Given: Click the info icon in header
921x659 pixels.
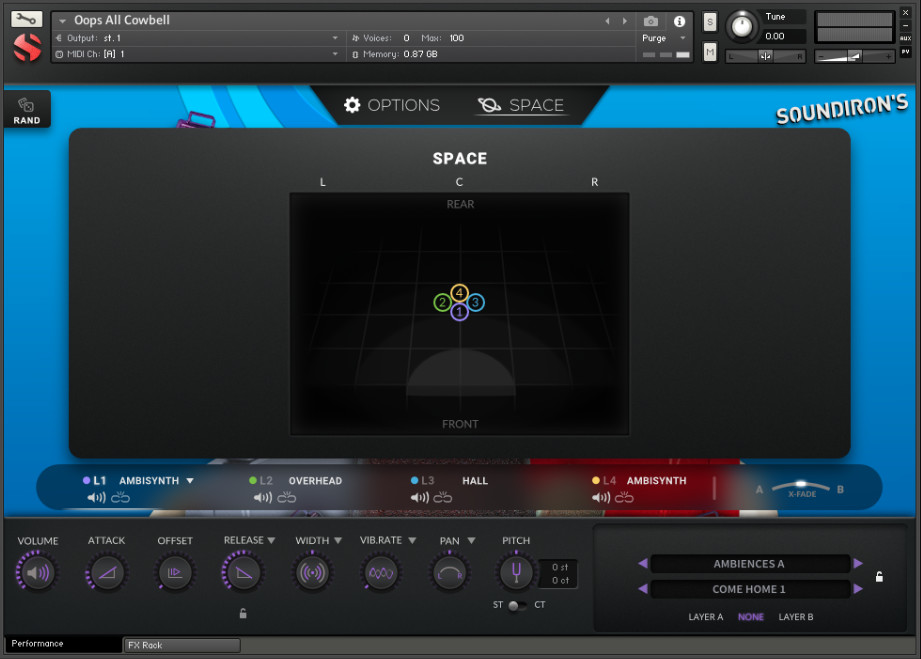Looking at the screenshot, I should (x=680, y=21).
